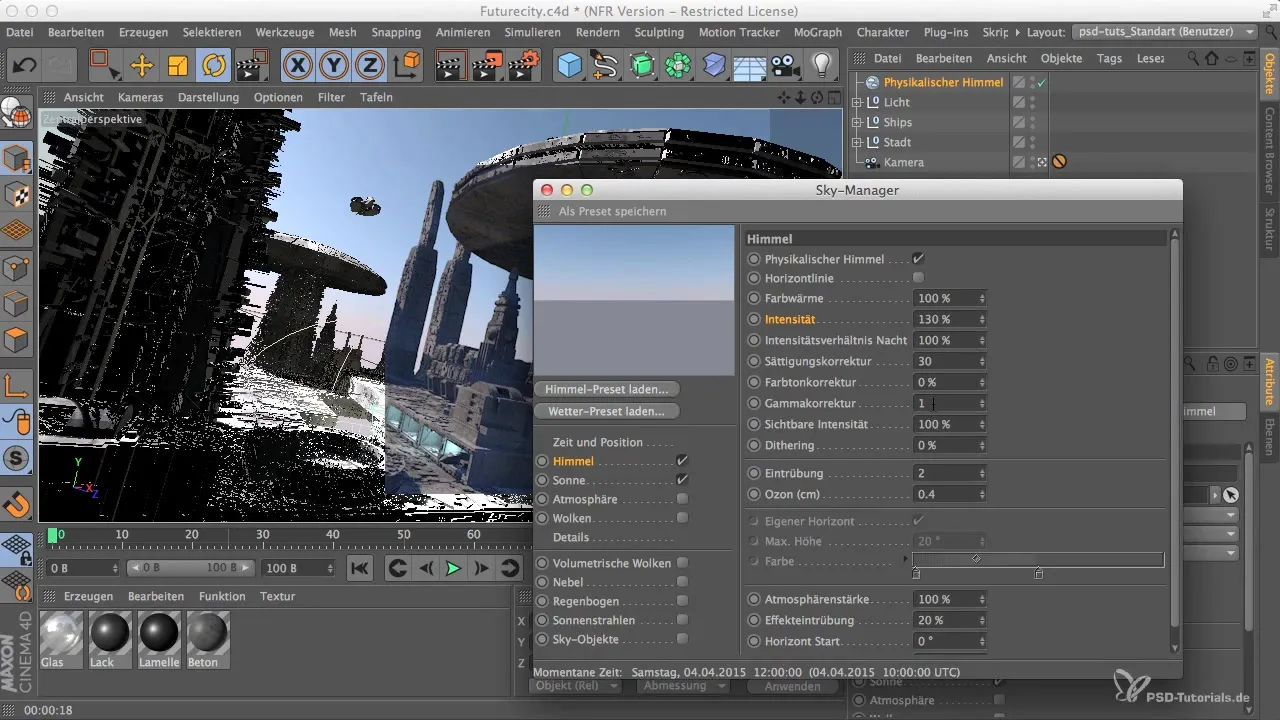Open the viewport Kameras menu
The height and width of the screenshot is (720, 1280).
pos(140,97)
